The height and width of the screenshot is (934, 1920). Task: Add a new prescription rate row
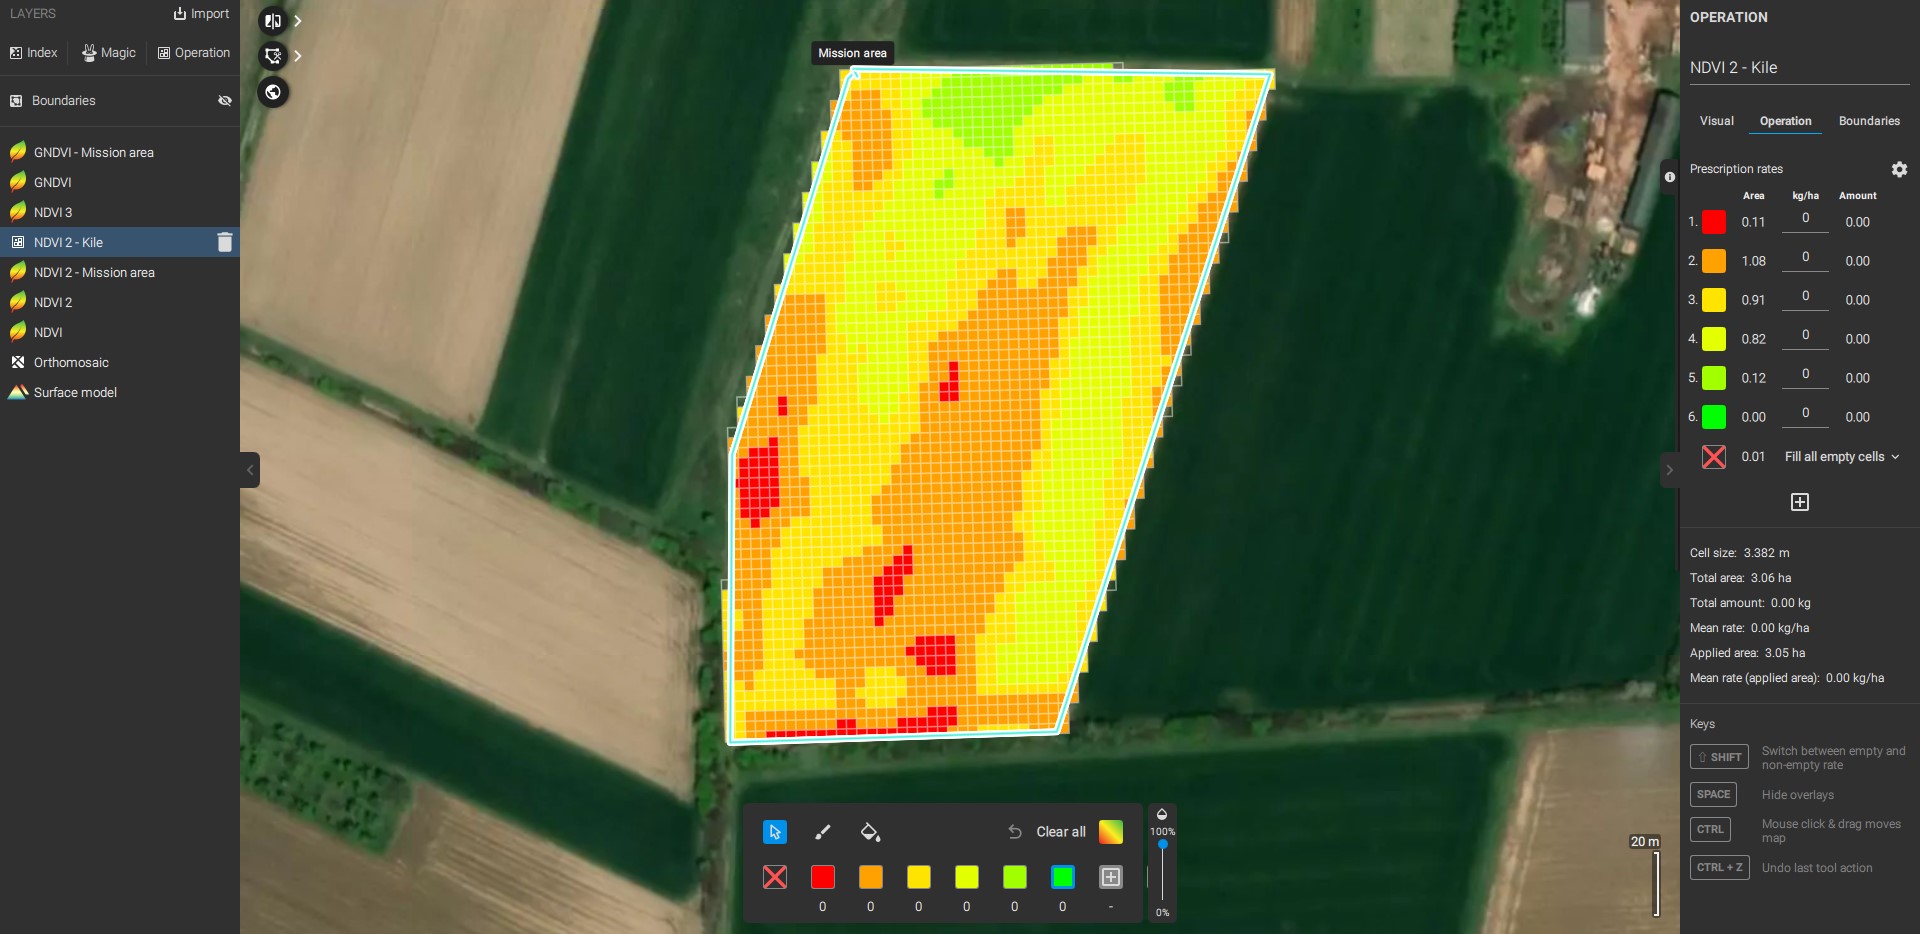1799,502
